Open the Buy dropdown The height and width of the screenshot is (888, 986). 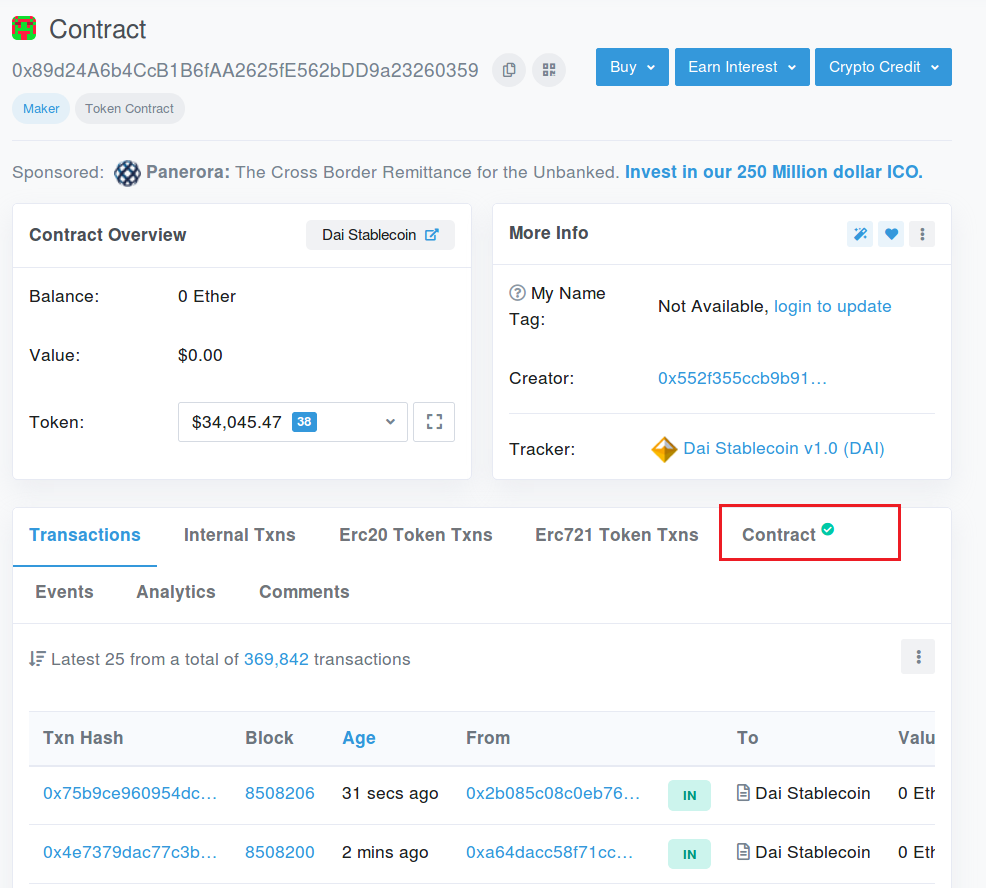click(x=632, y=67)
